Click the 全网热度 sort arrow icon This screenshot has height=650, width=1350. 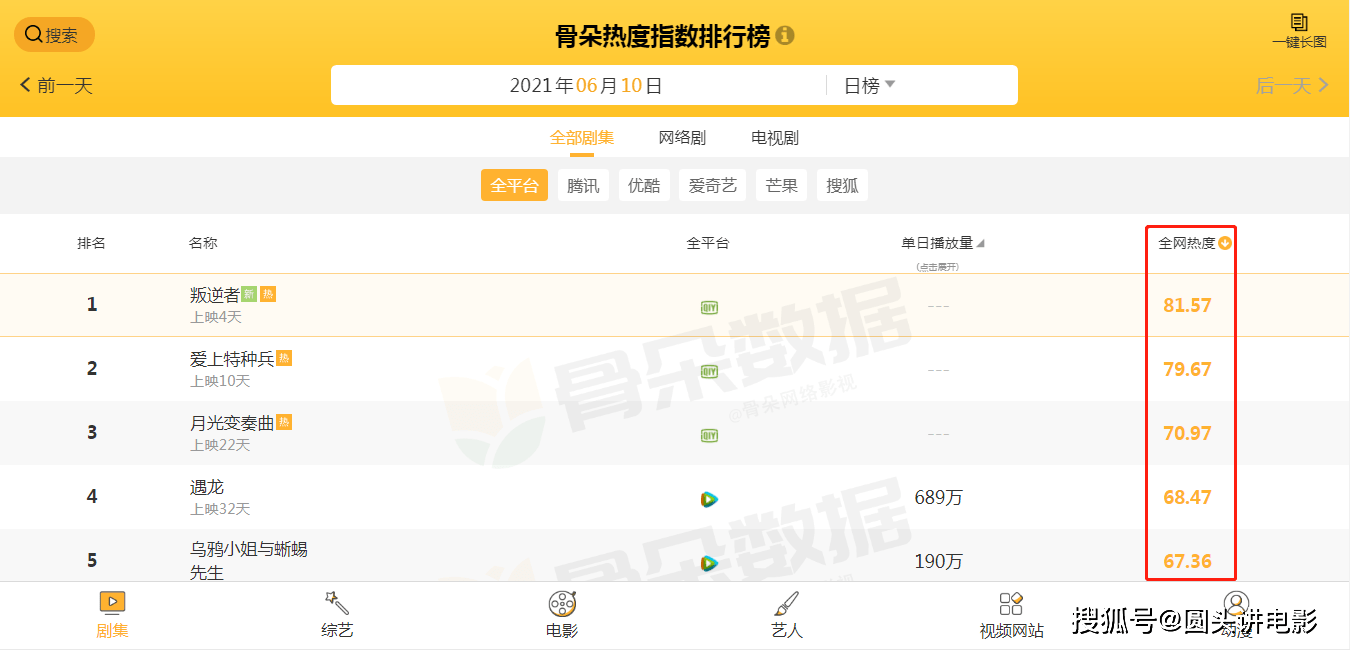click(x=1225, y=243)
